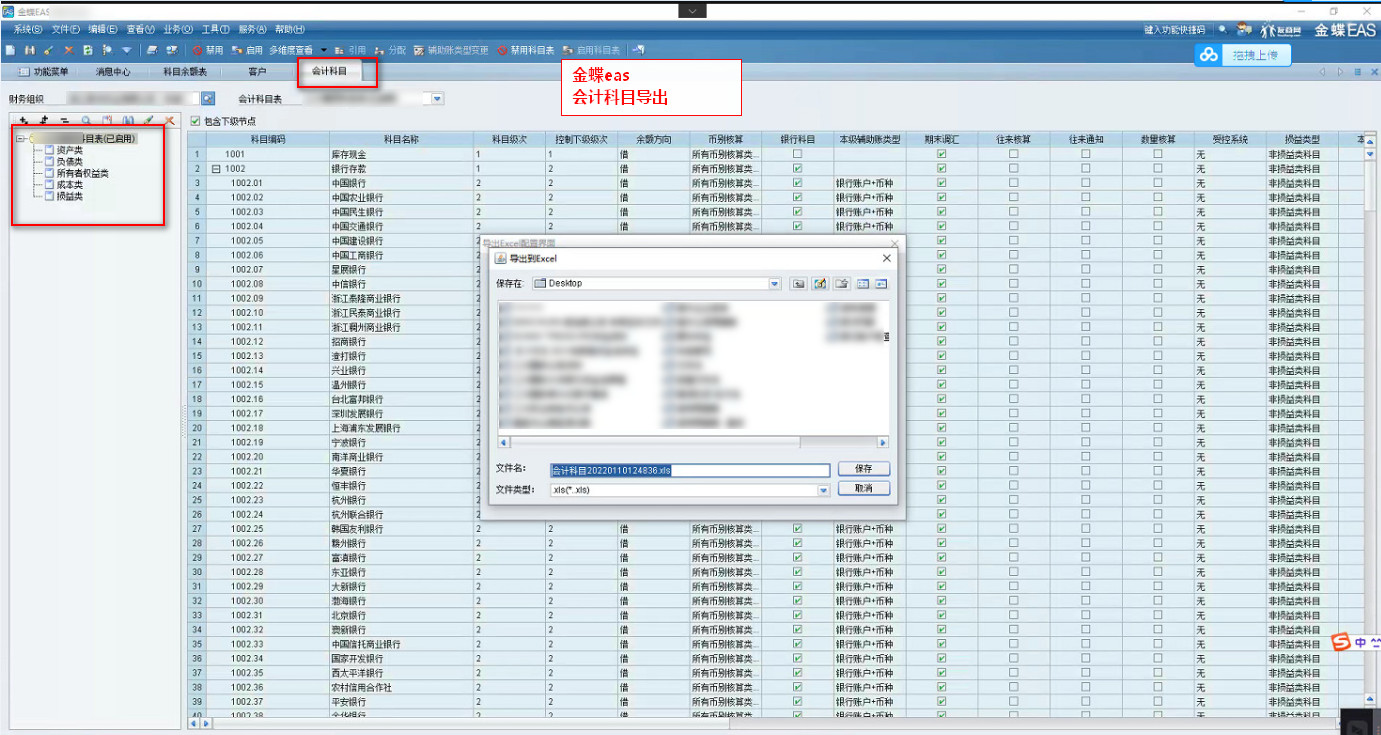Screen dimensions: 1381x735
Task: Toggle 银行科目 checkbox for row 1001 库存现金
Action: [x=797, y=155]
